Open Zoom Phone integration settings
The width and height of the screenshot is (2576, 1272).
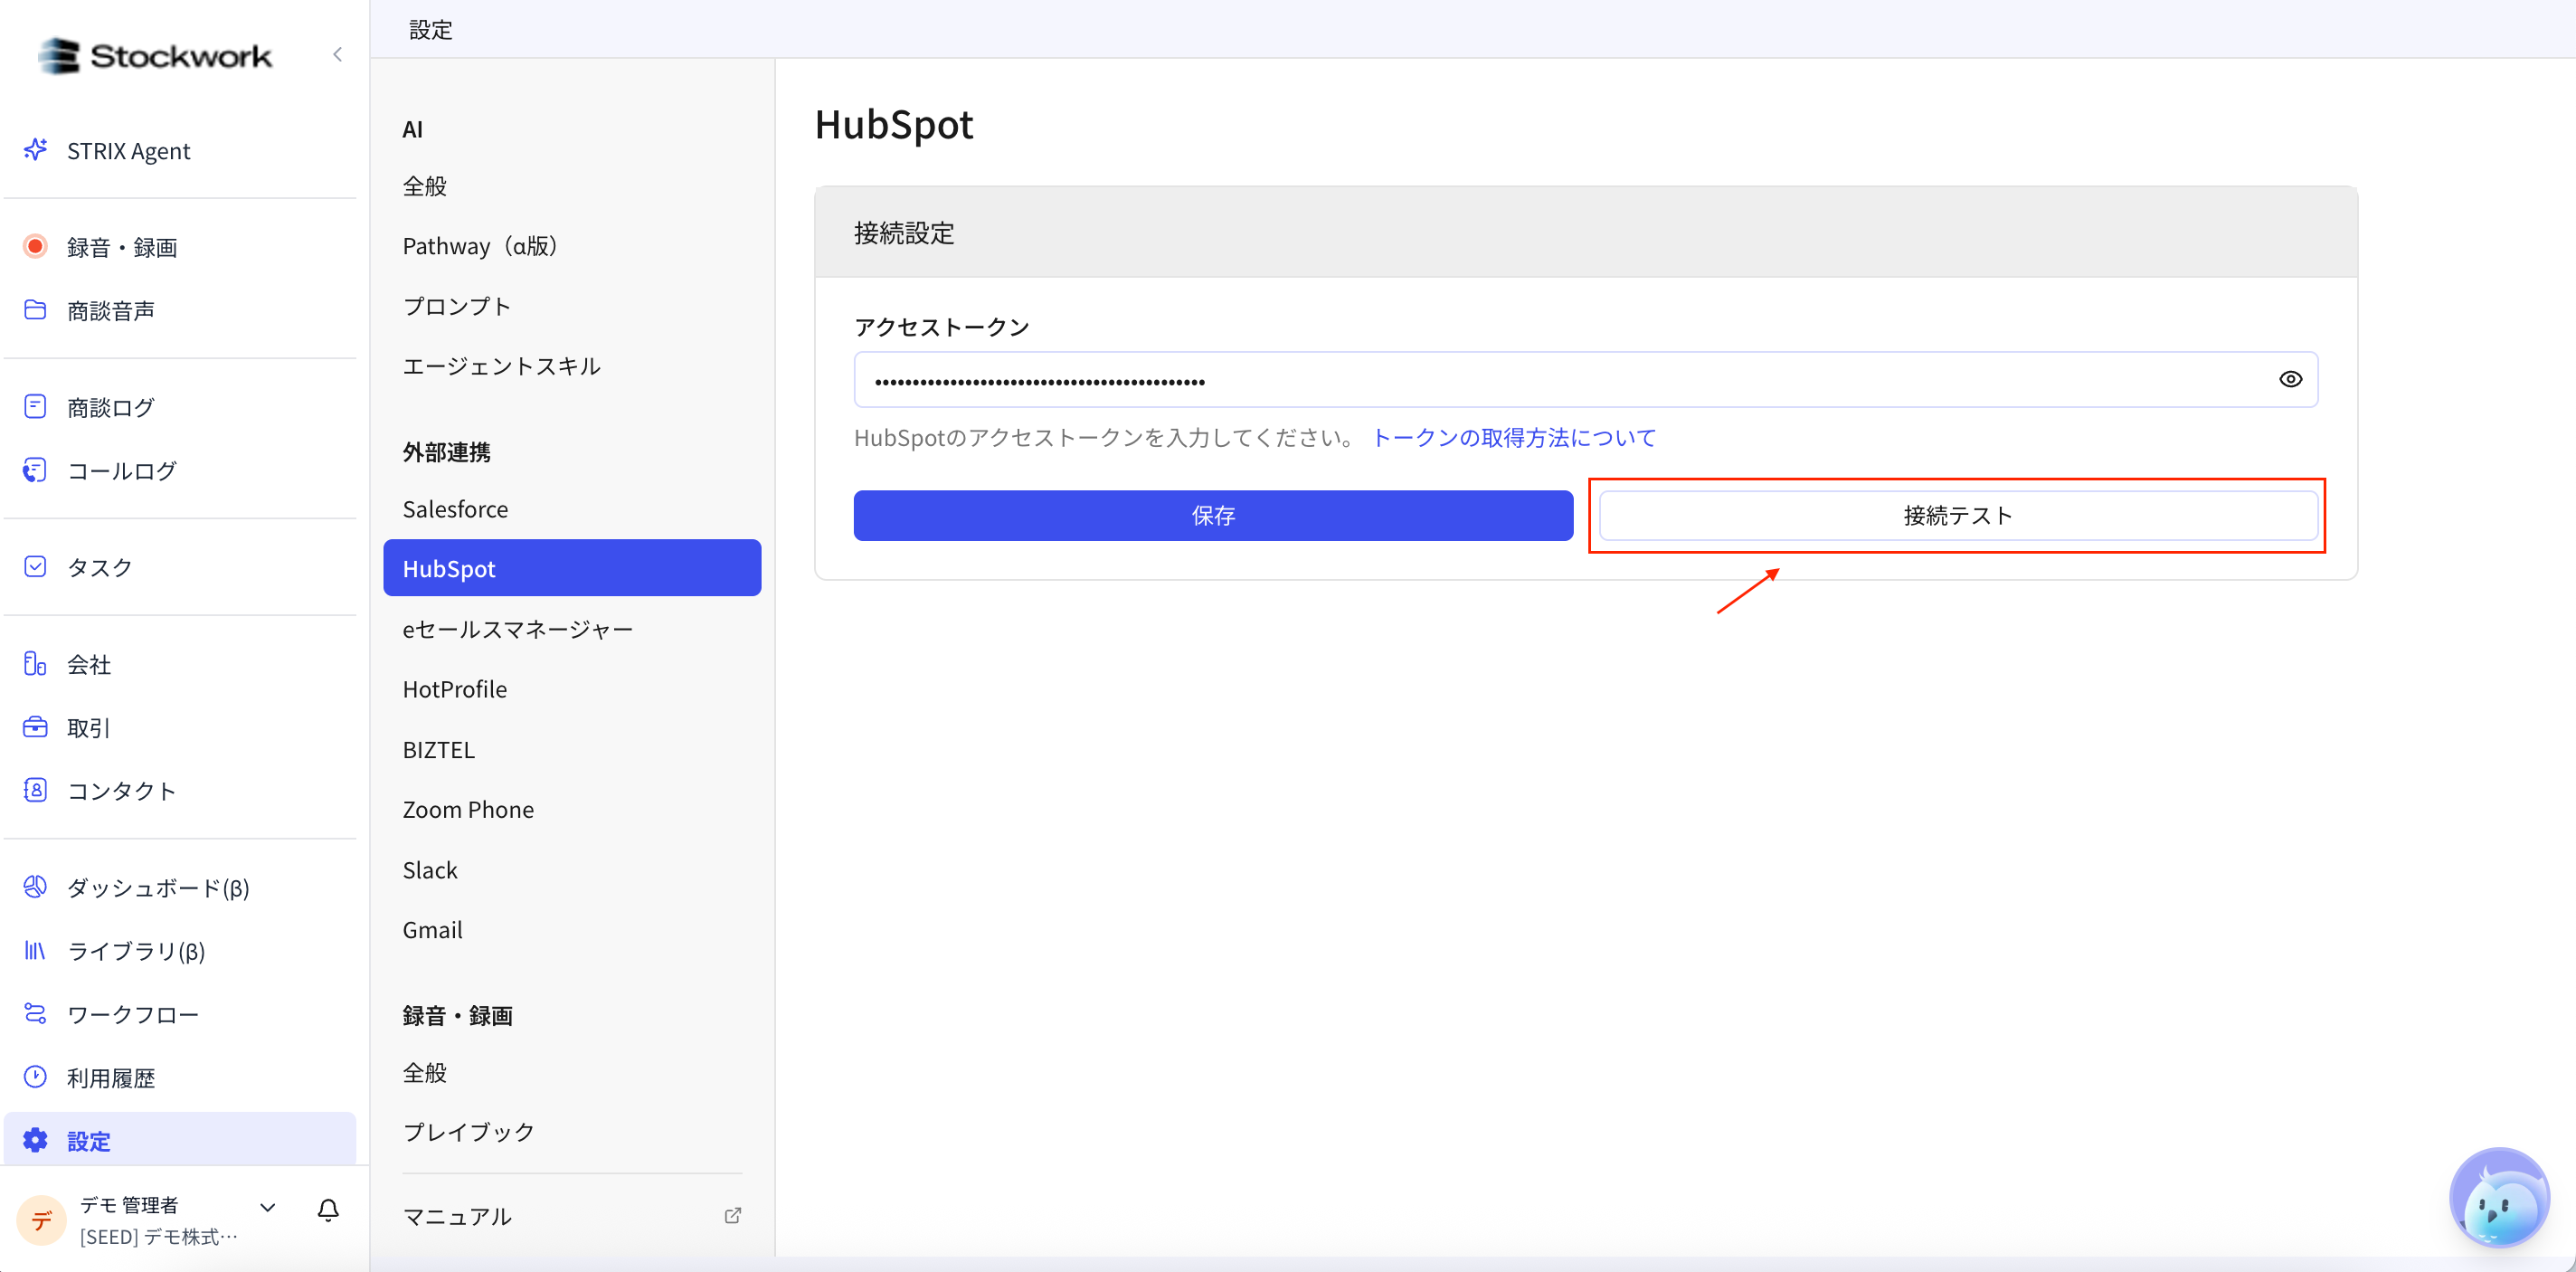click(572, 809)
